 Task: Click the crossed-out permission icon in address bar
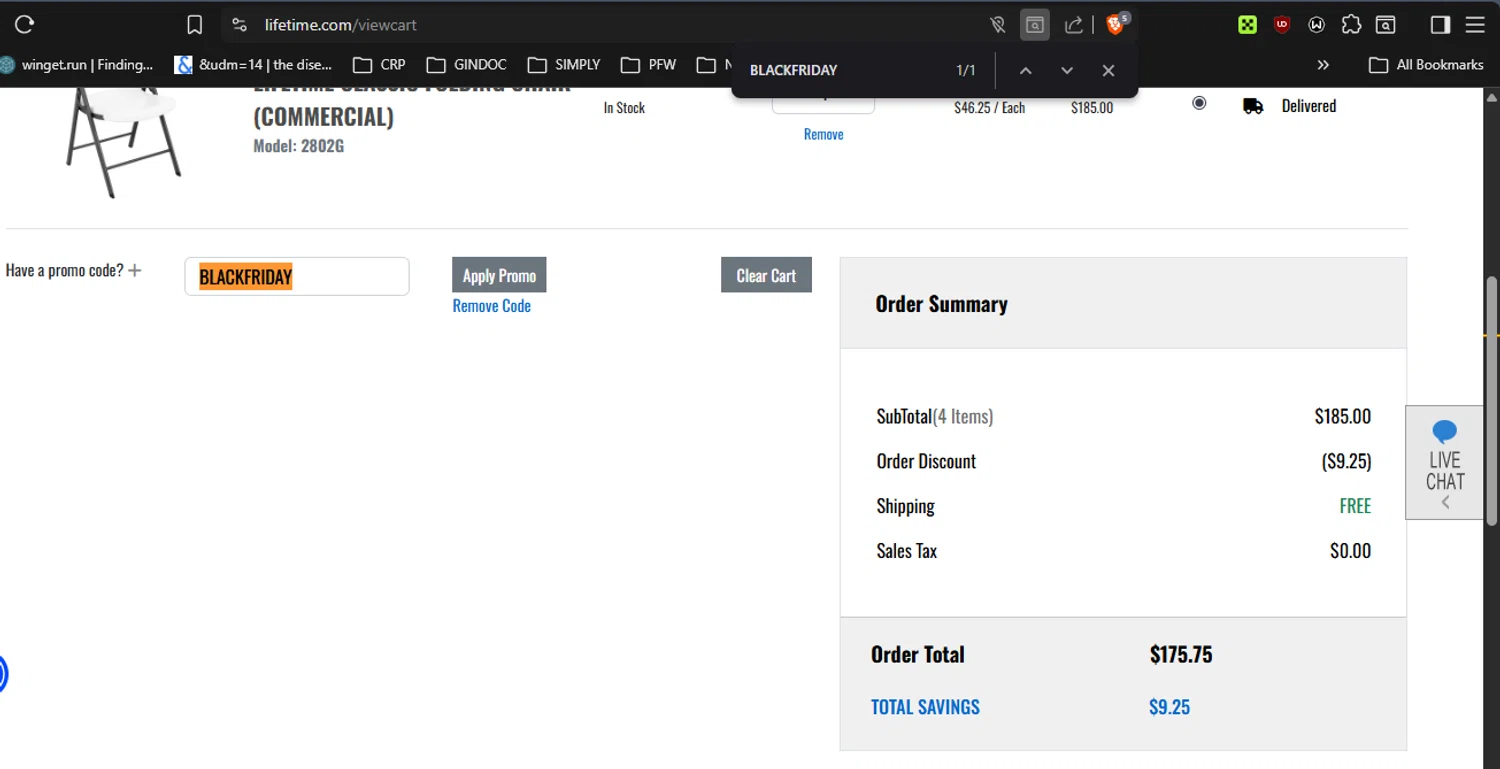(x=997, y=25)
